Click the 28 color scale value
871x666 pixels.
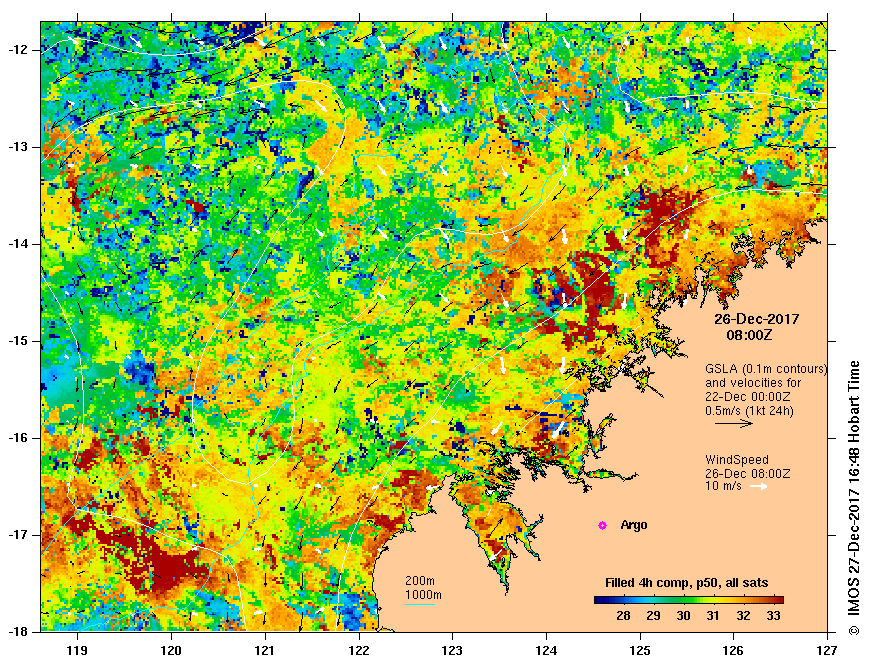(623, 615)
